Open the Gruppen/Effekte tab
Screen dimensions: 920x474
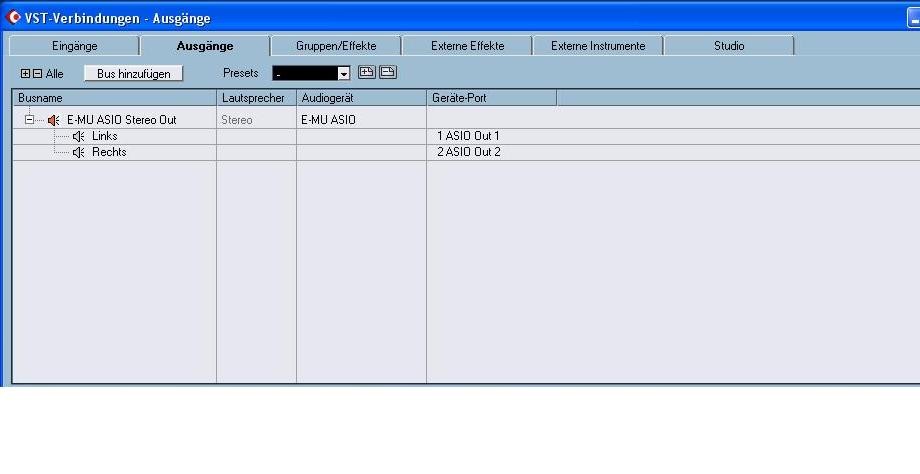click(x=336, y=46)
